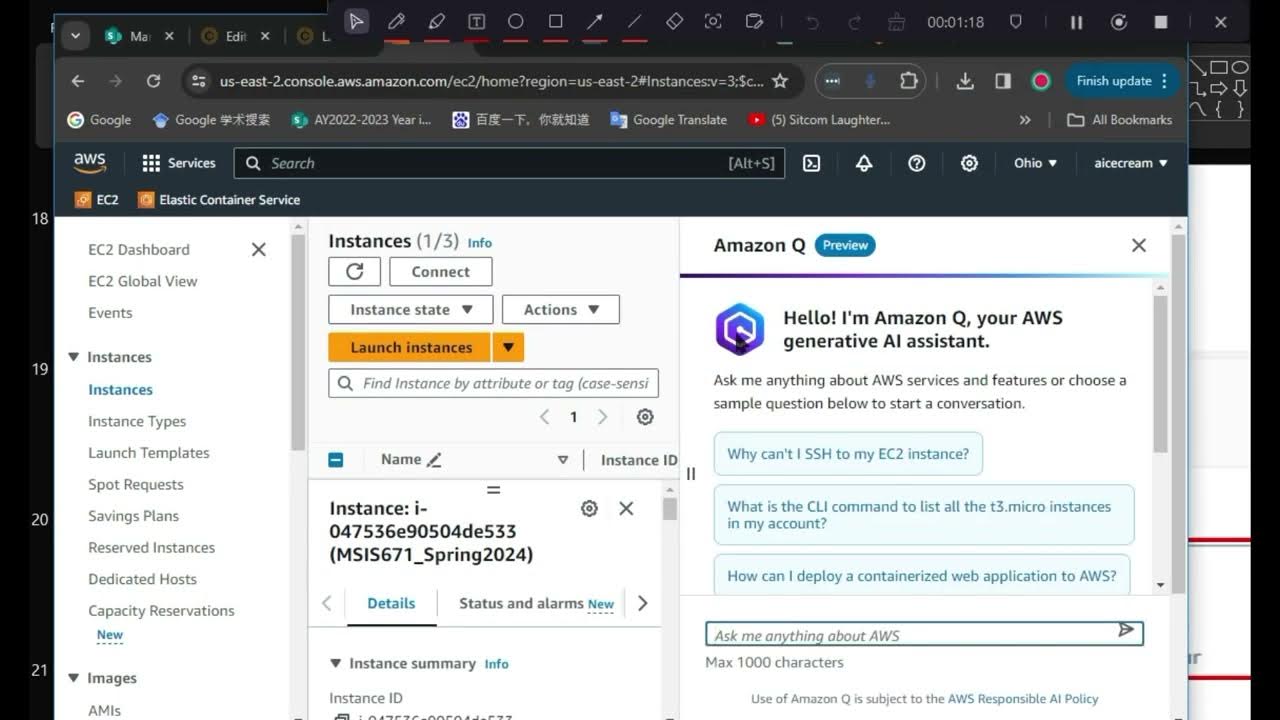This screenshot has height=720, width=1280.
Task: Open the Instance state dropdown
Action: coord(410,310)
